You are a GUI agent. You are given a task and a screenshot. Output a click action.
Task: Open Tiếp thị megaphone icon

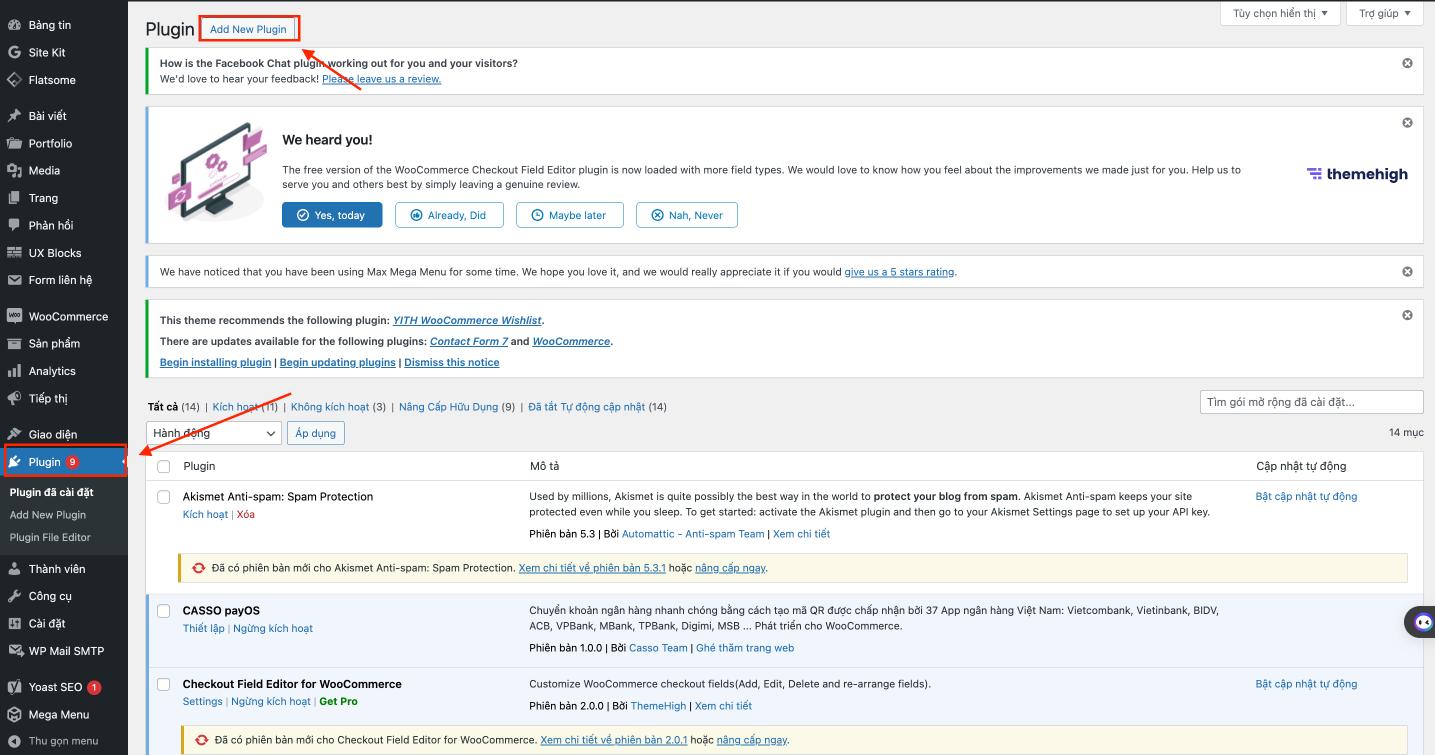point(14,398)
